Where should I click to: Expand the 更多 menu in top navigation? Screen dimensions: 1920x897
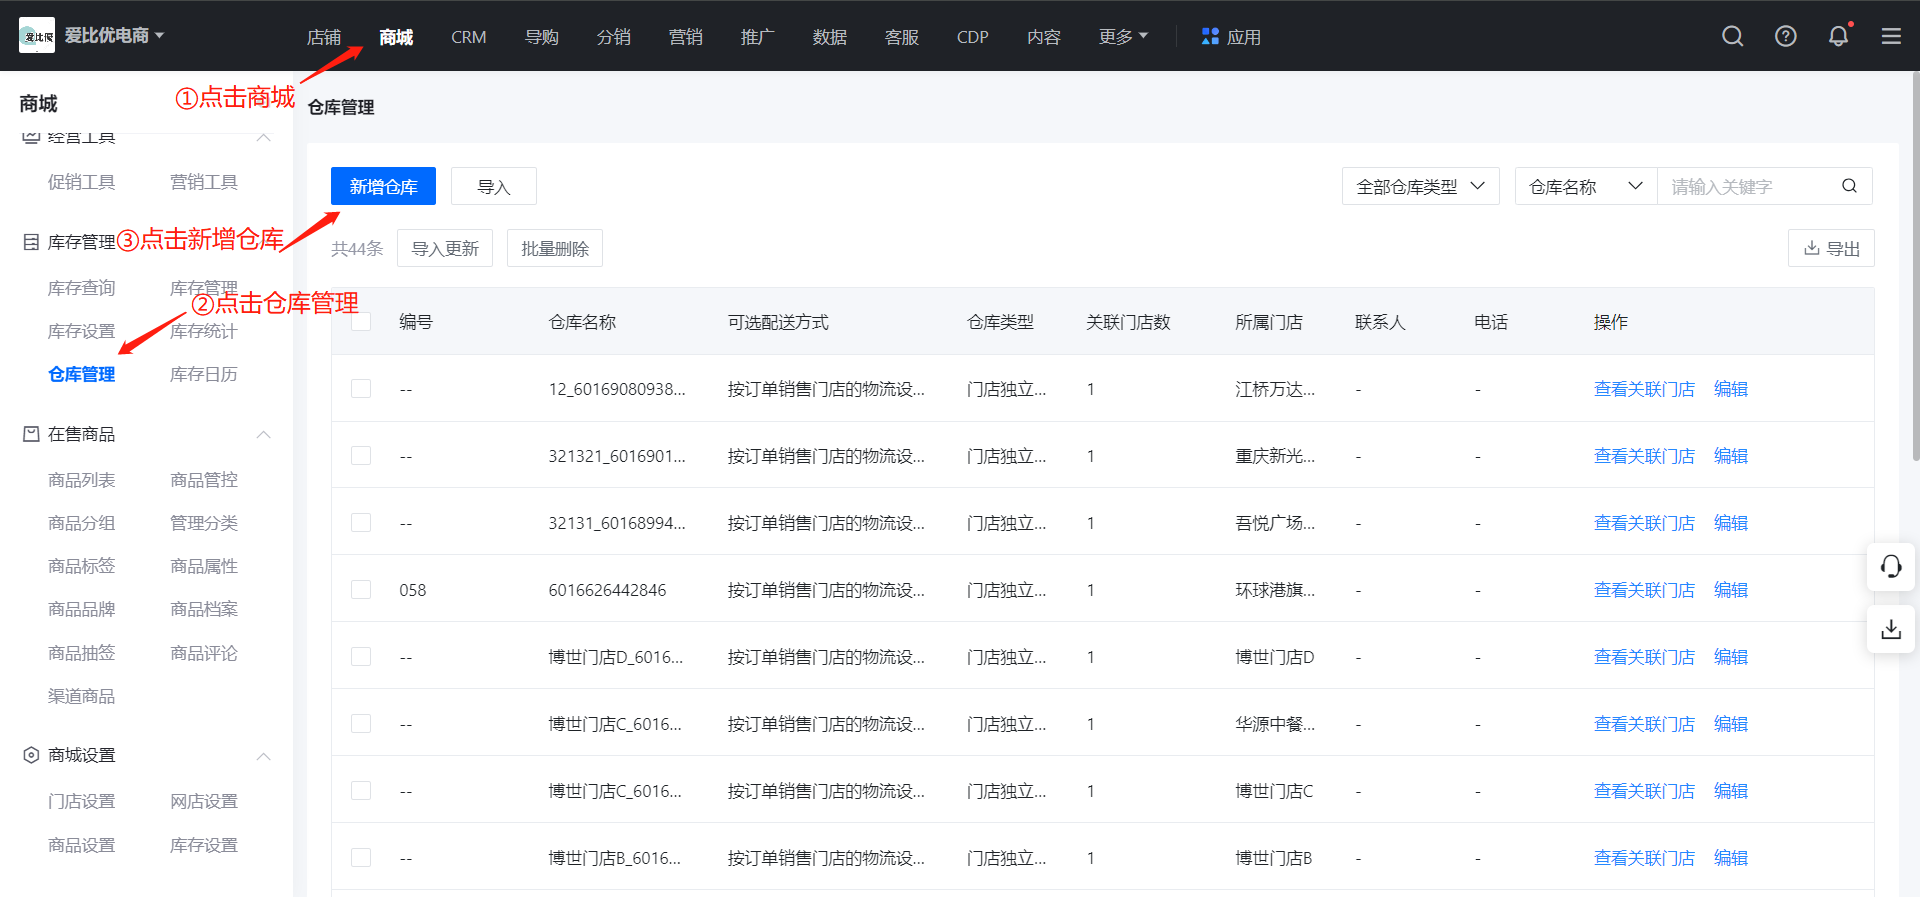[x=1123, y=37]
